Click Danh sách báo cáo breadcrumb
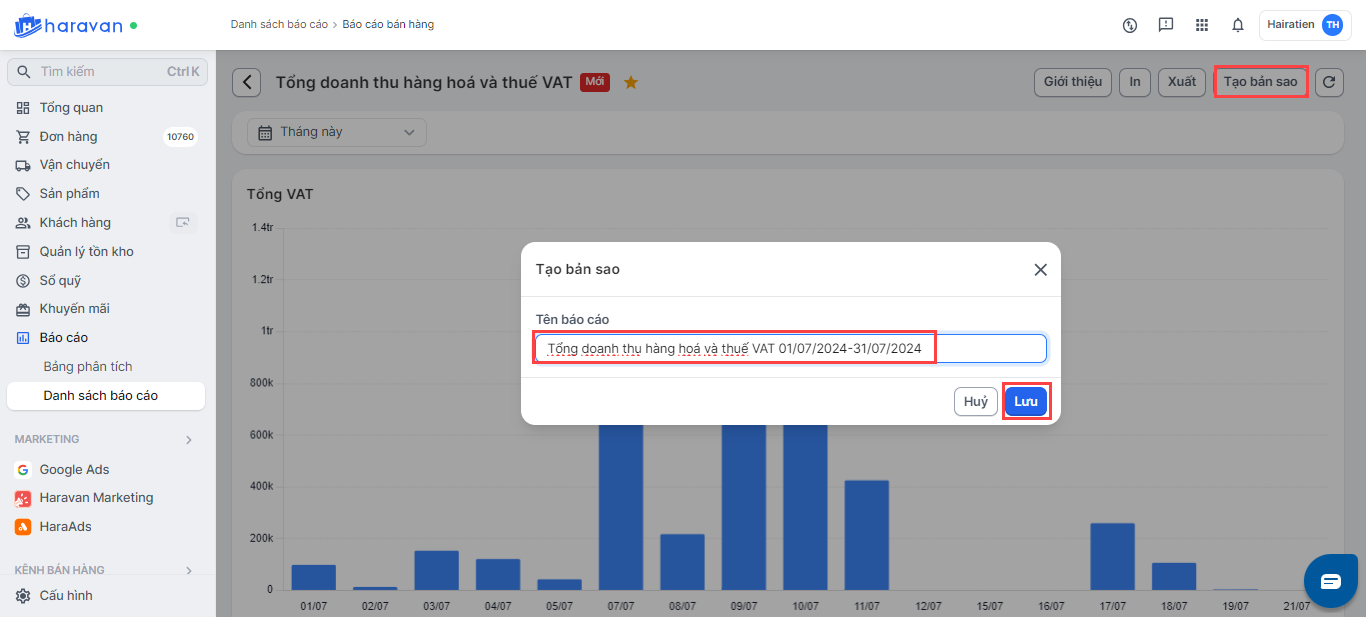 [x=279, y=24]
